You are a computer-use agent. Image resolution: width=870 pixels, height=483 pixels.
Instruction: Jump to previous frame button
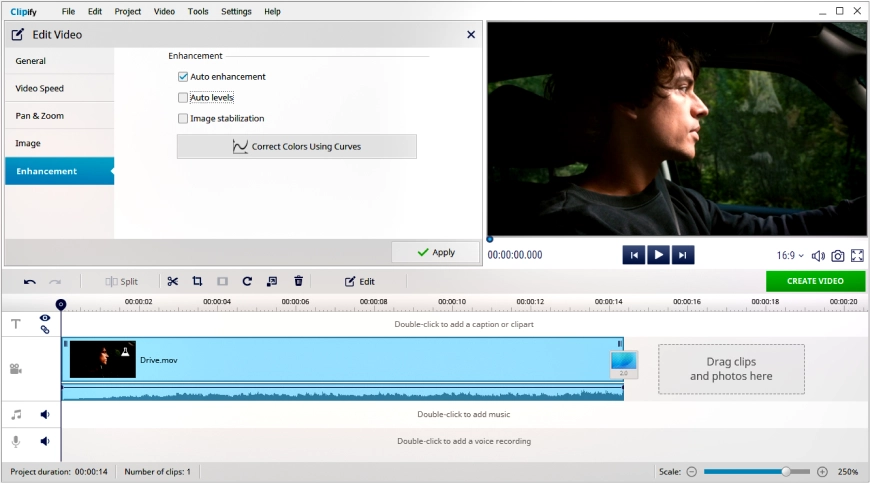[634, 255]
